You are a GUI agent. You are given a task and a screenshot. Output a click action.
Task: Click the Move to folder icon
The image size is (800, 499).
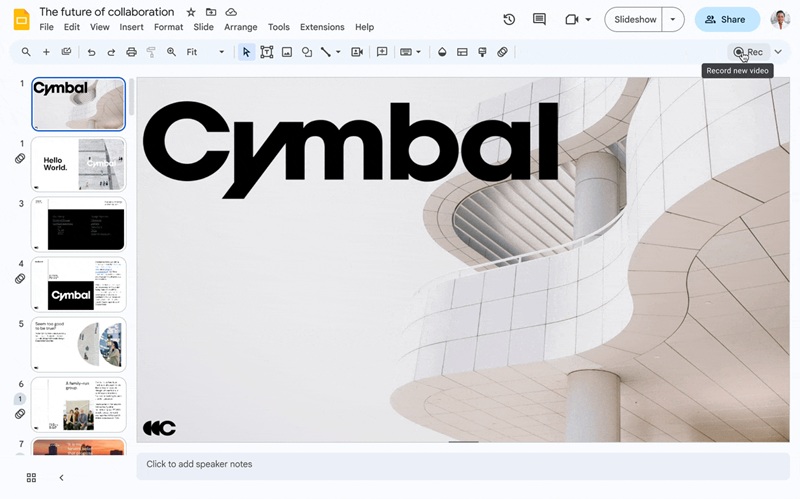point(211,12)
